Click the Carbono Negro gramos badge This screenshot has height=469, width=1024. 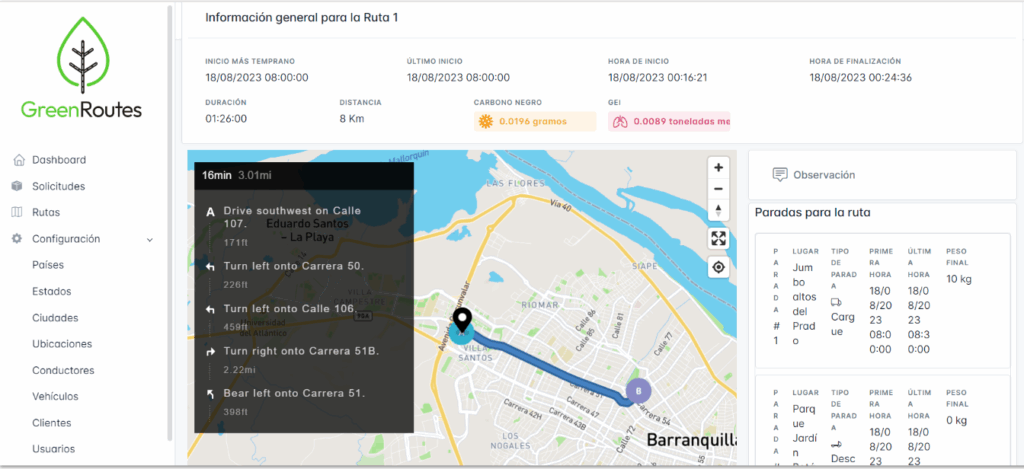pos(535,121)
